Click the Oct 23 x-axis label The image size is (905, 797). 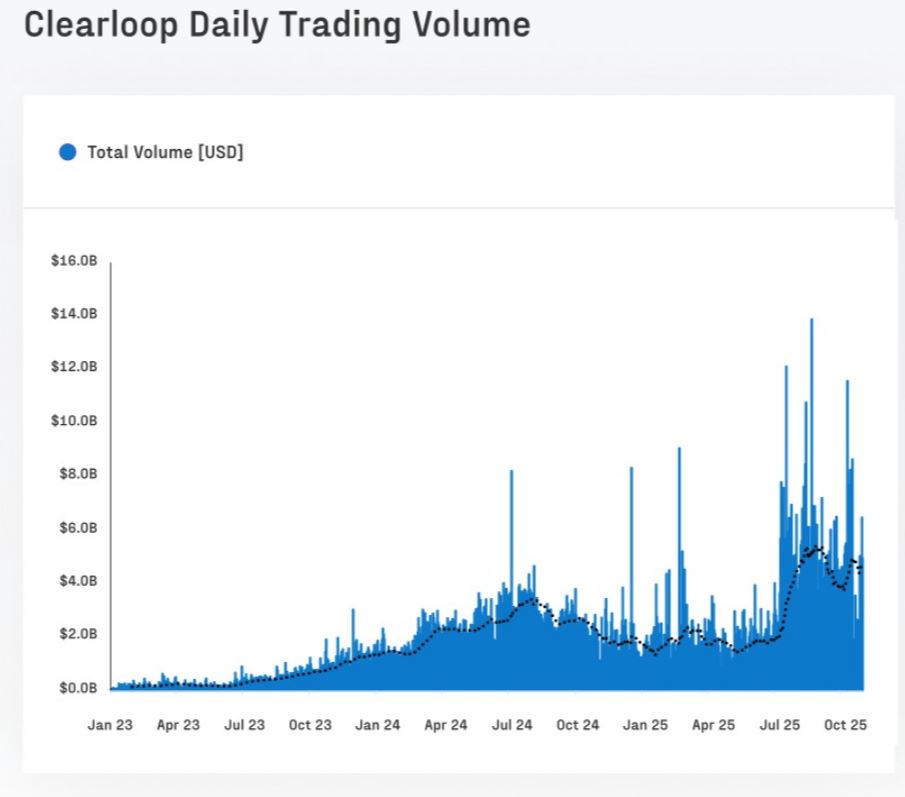coord(310,725)
